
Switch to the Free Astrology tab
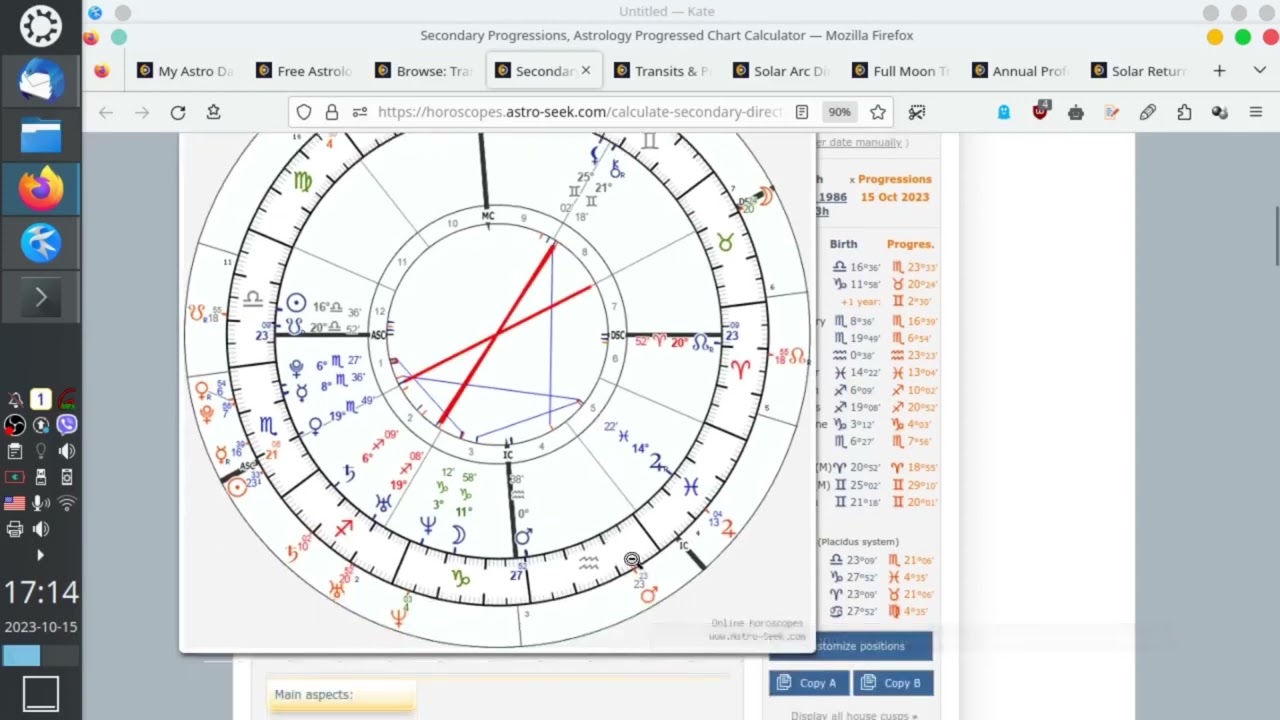[x=304, y=71]
